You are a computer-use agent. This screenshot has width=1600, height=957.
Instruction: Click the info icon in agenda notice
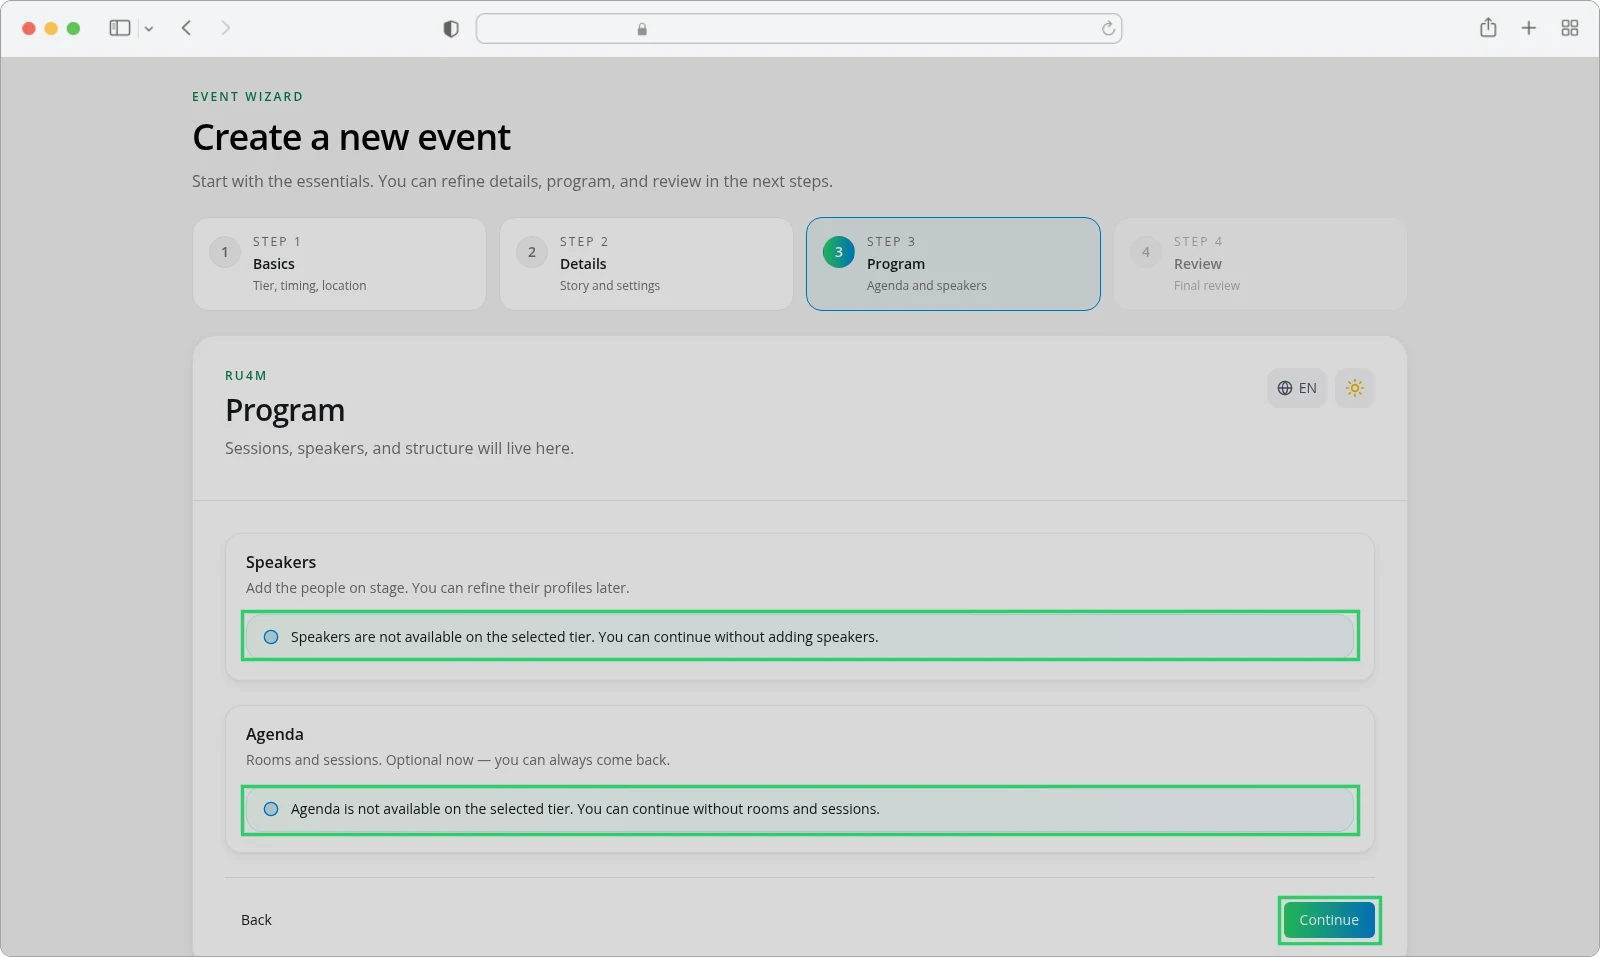click(x=271, y=809)
